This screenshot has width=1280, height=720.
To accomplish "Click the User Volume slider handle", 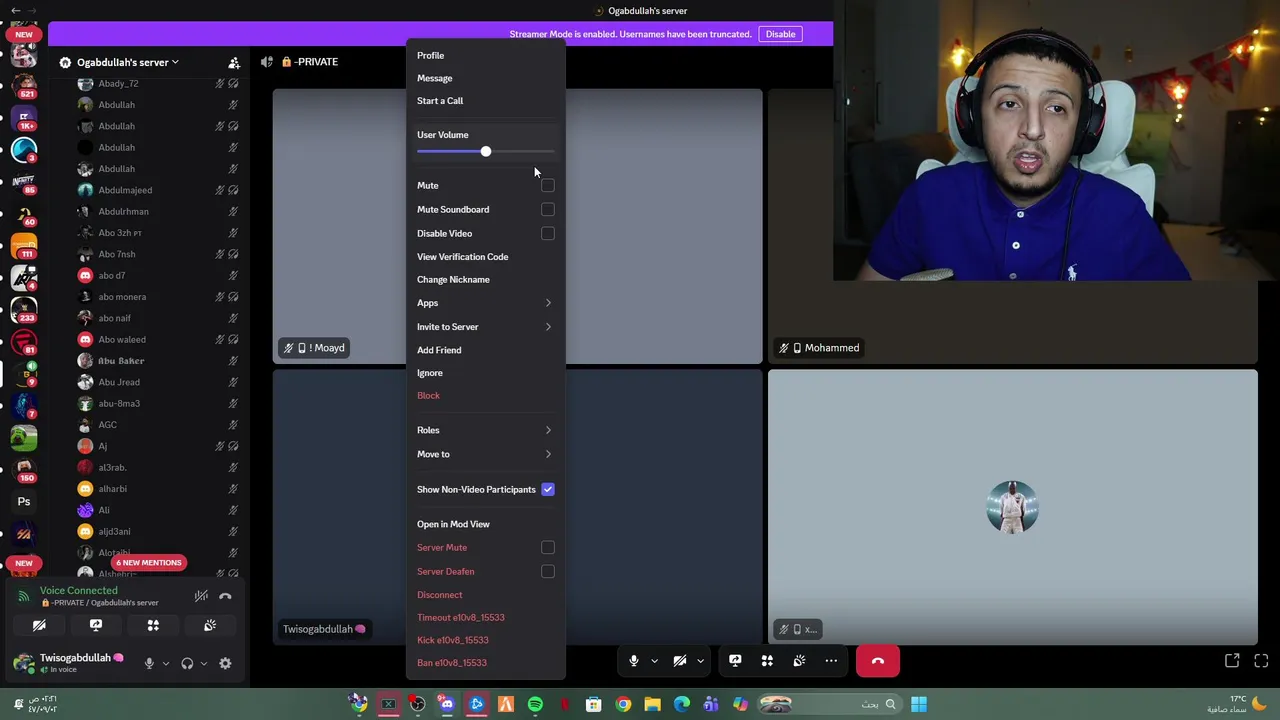I will [x=486, y=152].
